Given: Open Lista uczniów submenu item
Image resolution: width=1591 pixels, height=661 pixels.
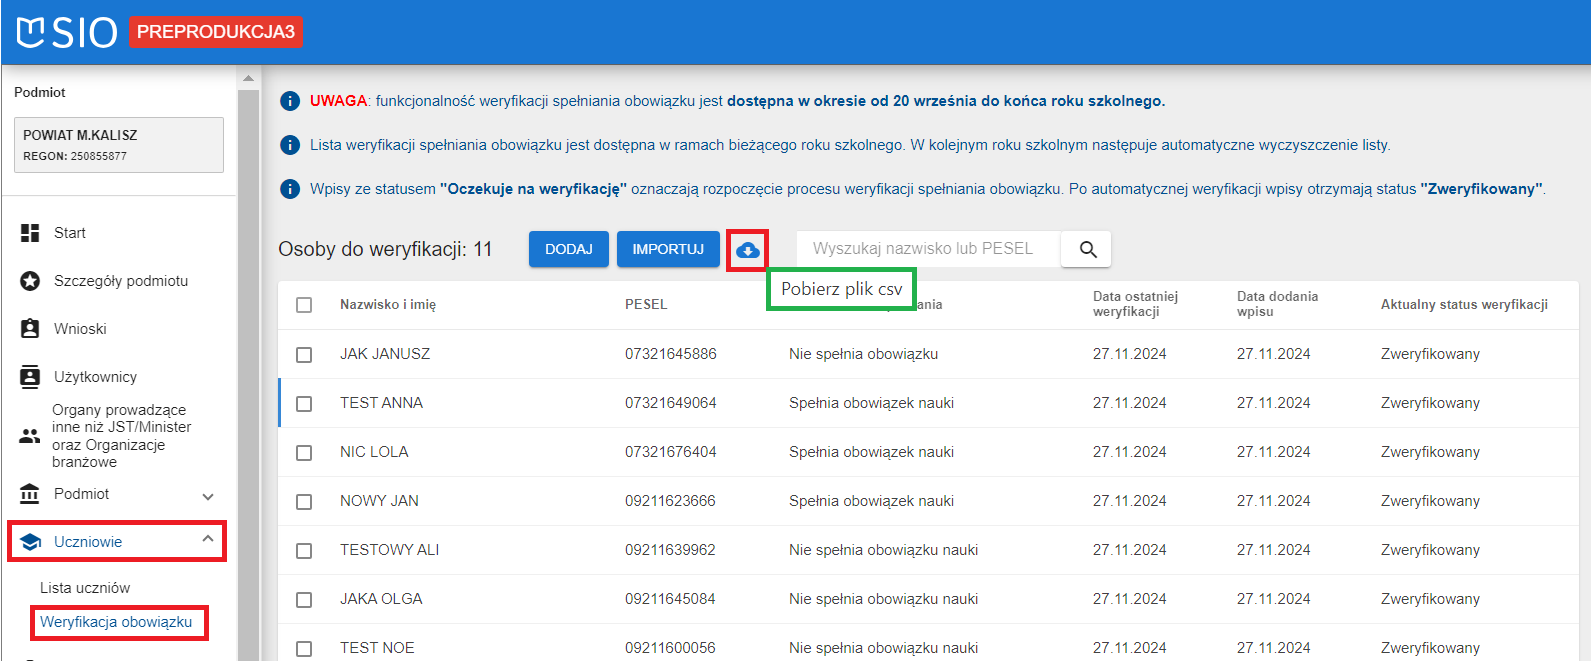Looking at the screenshot, I should [85, 588].
